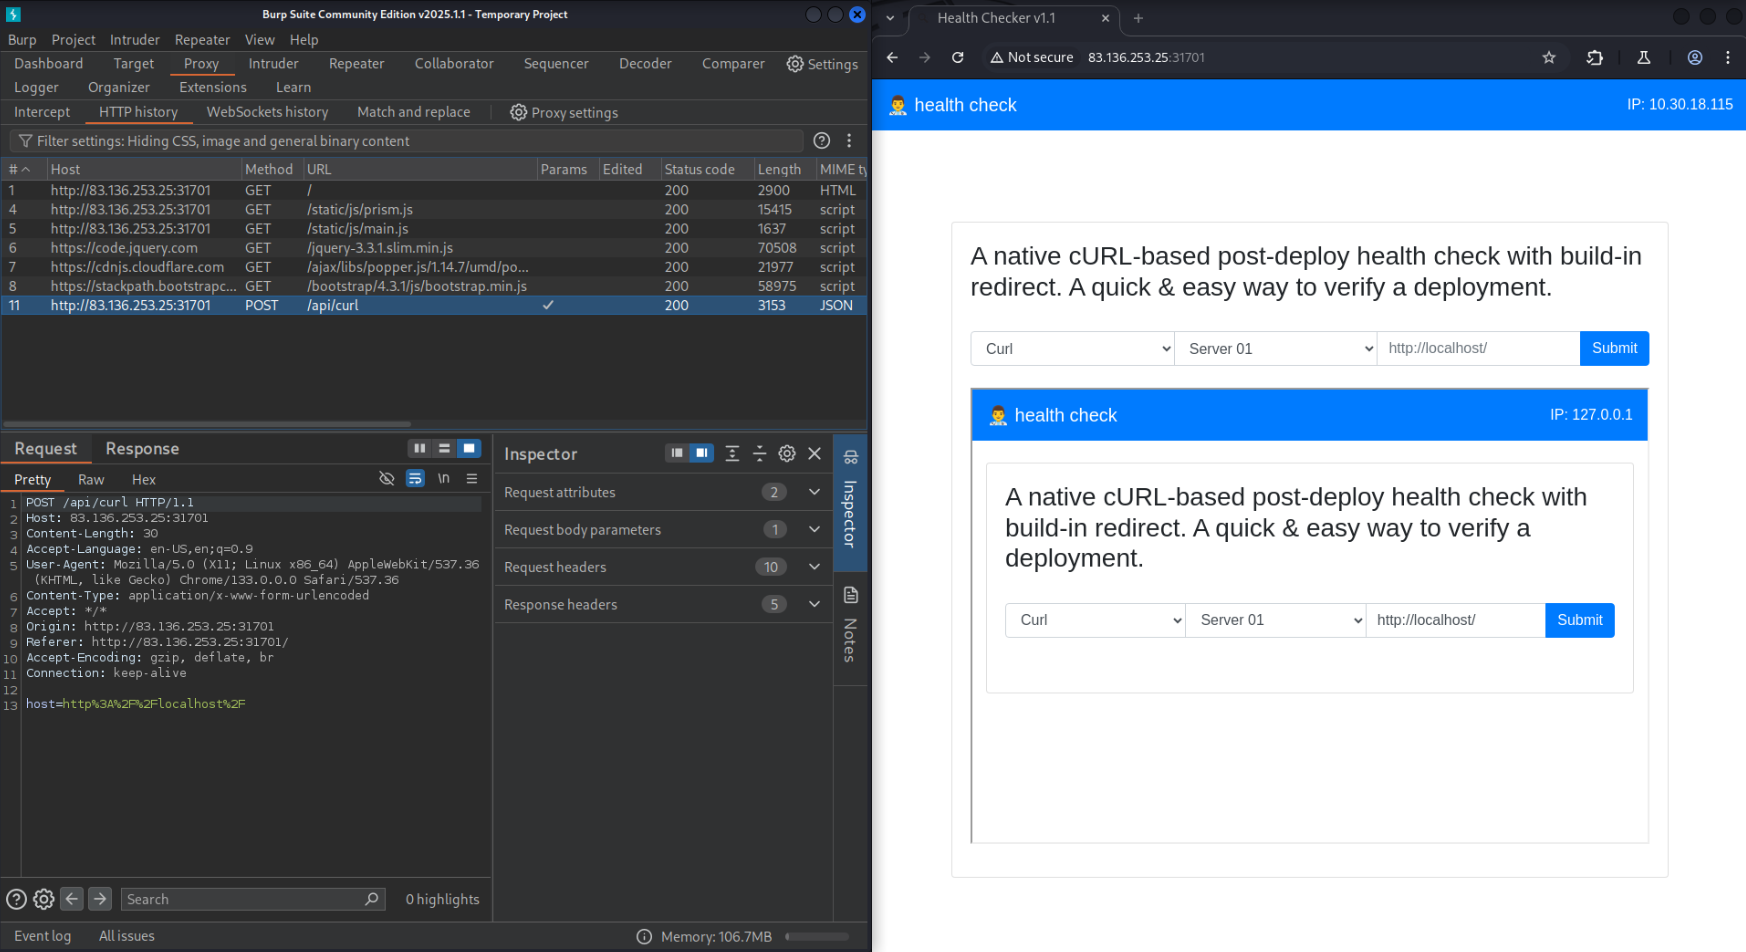Click memory info icon in status bar
This screenshot has height=952, width=1746.
pos(645,937)
